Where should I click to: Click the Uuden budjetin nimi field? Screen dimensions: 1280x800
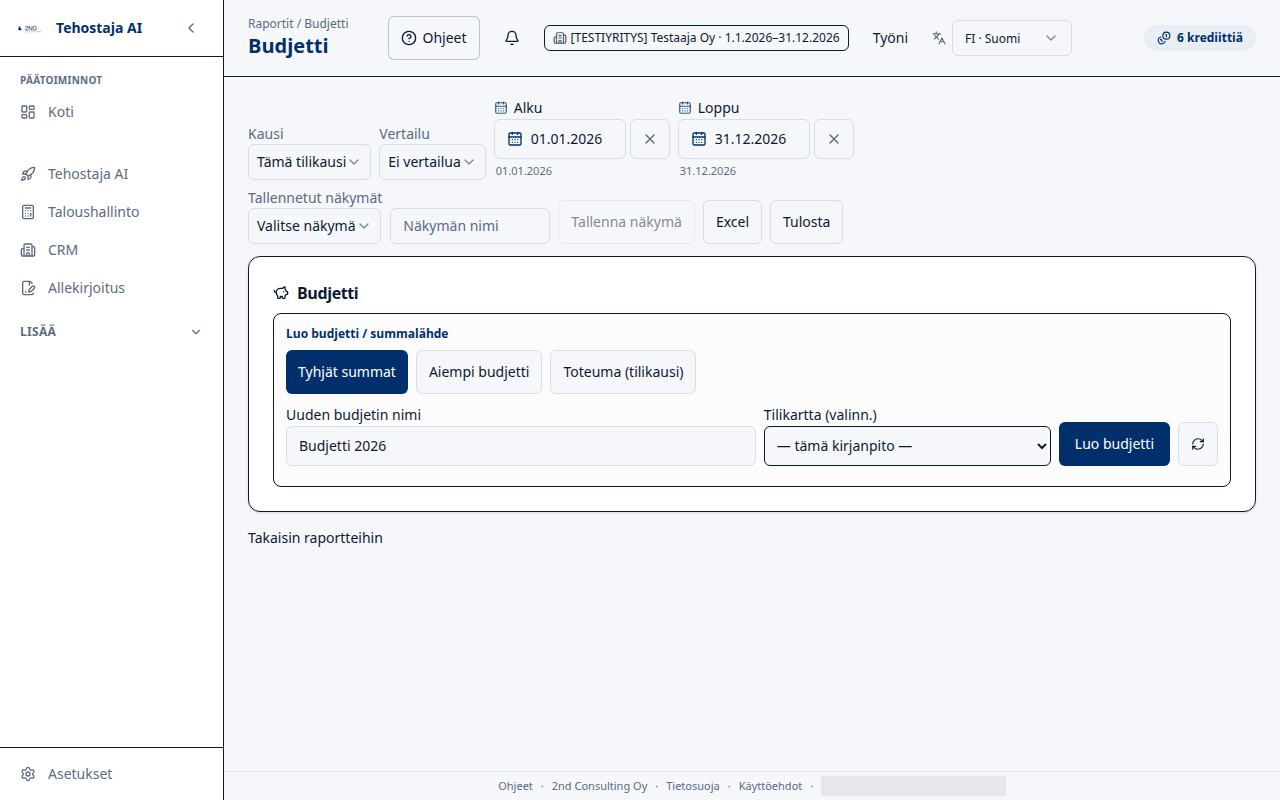point(521,446)
